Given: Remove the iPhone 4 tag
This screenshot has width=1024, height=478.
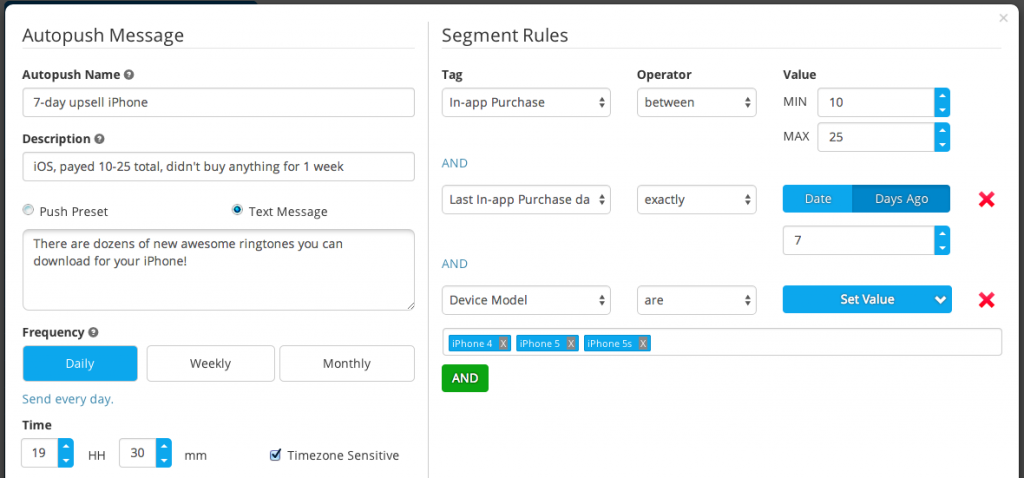Looking at the screenshot, I should pyautogui.click(x=503, y=343).
